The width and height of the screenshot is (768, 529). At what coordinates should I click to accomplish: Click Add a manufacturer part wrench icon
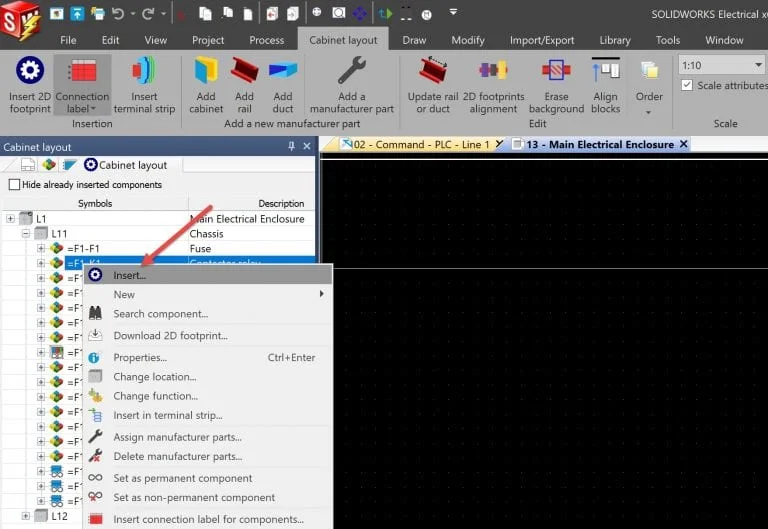[x=351, y=72]
